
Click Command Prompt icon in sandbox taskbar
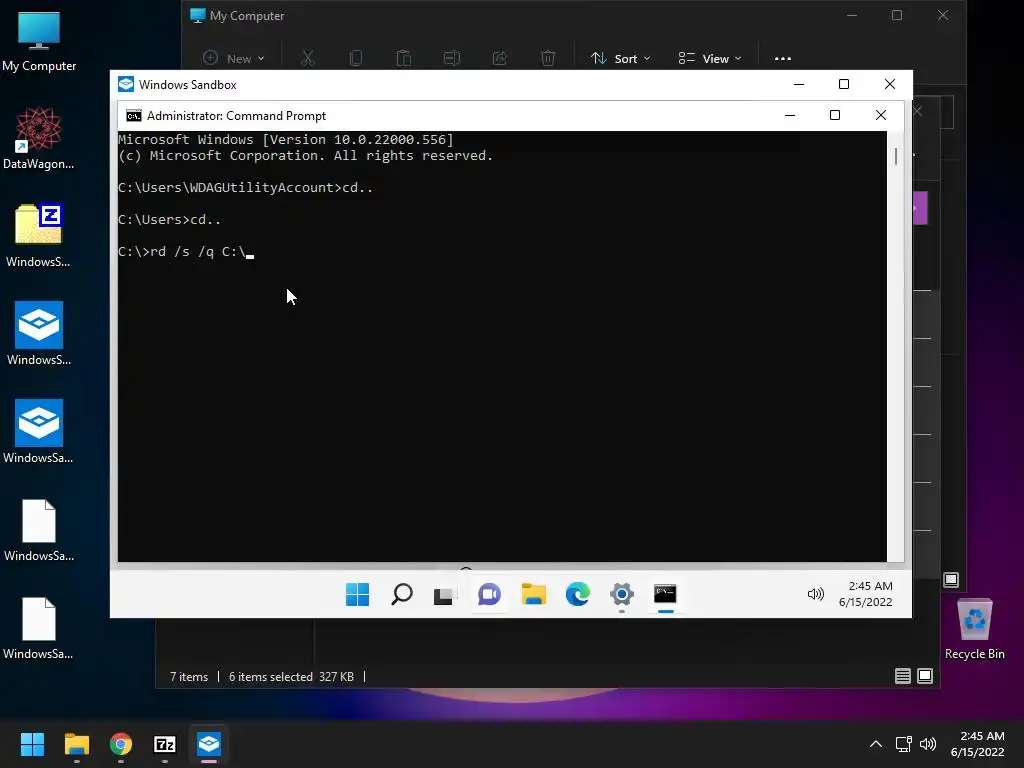click(x=665, y=594)
